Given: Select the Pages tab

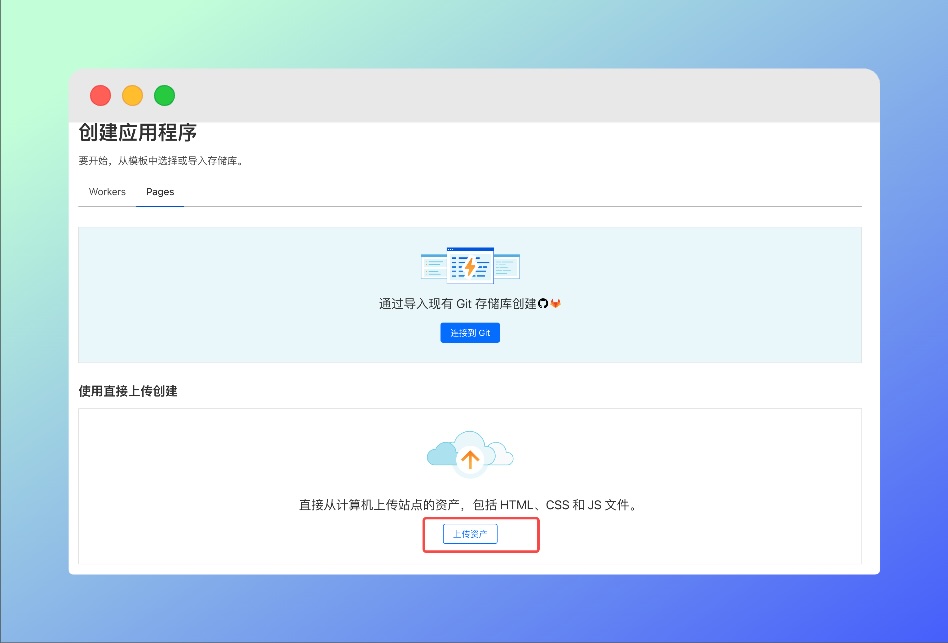Looking at the screenshot, I should click(x=160, y=192).
